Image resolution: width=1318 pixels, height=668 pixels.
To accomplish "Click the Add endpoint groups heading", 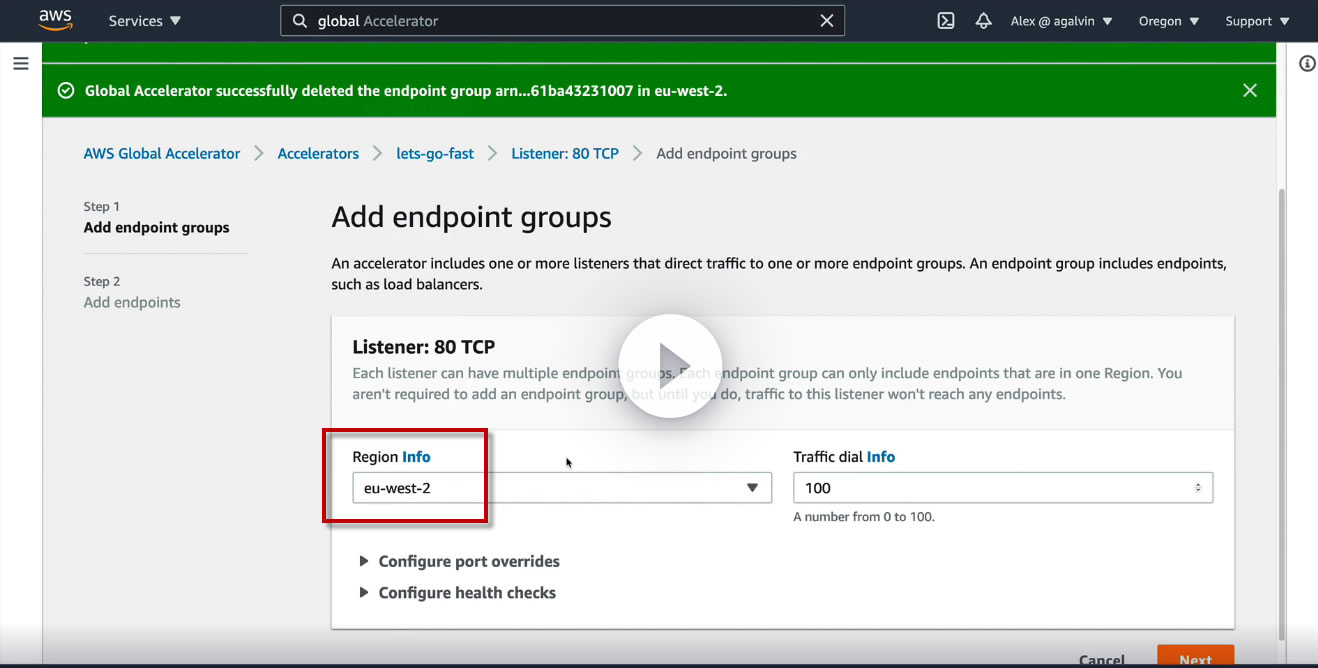I will point(471,217).
